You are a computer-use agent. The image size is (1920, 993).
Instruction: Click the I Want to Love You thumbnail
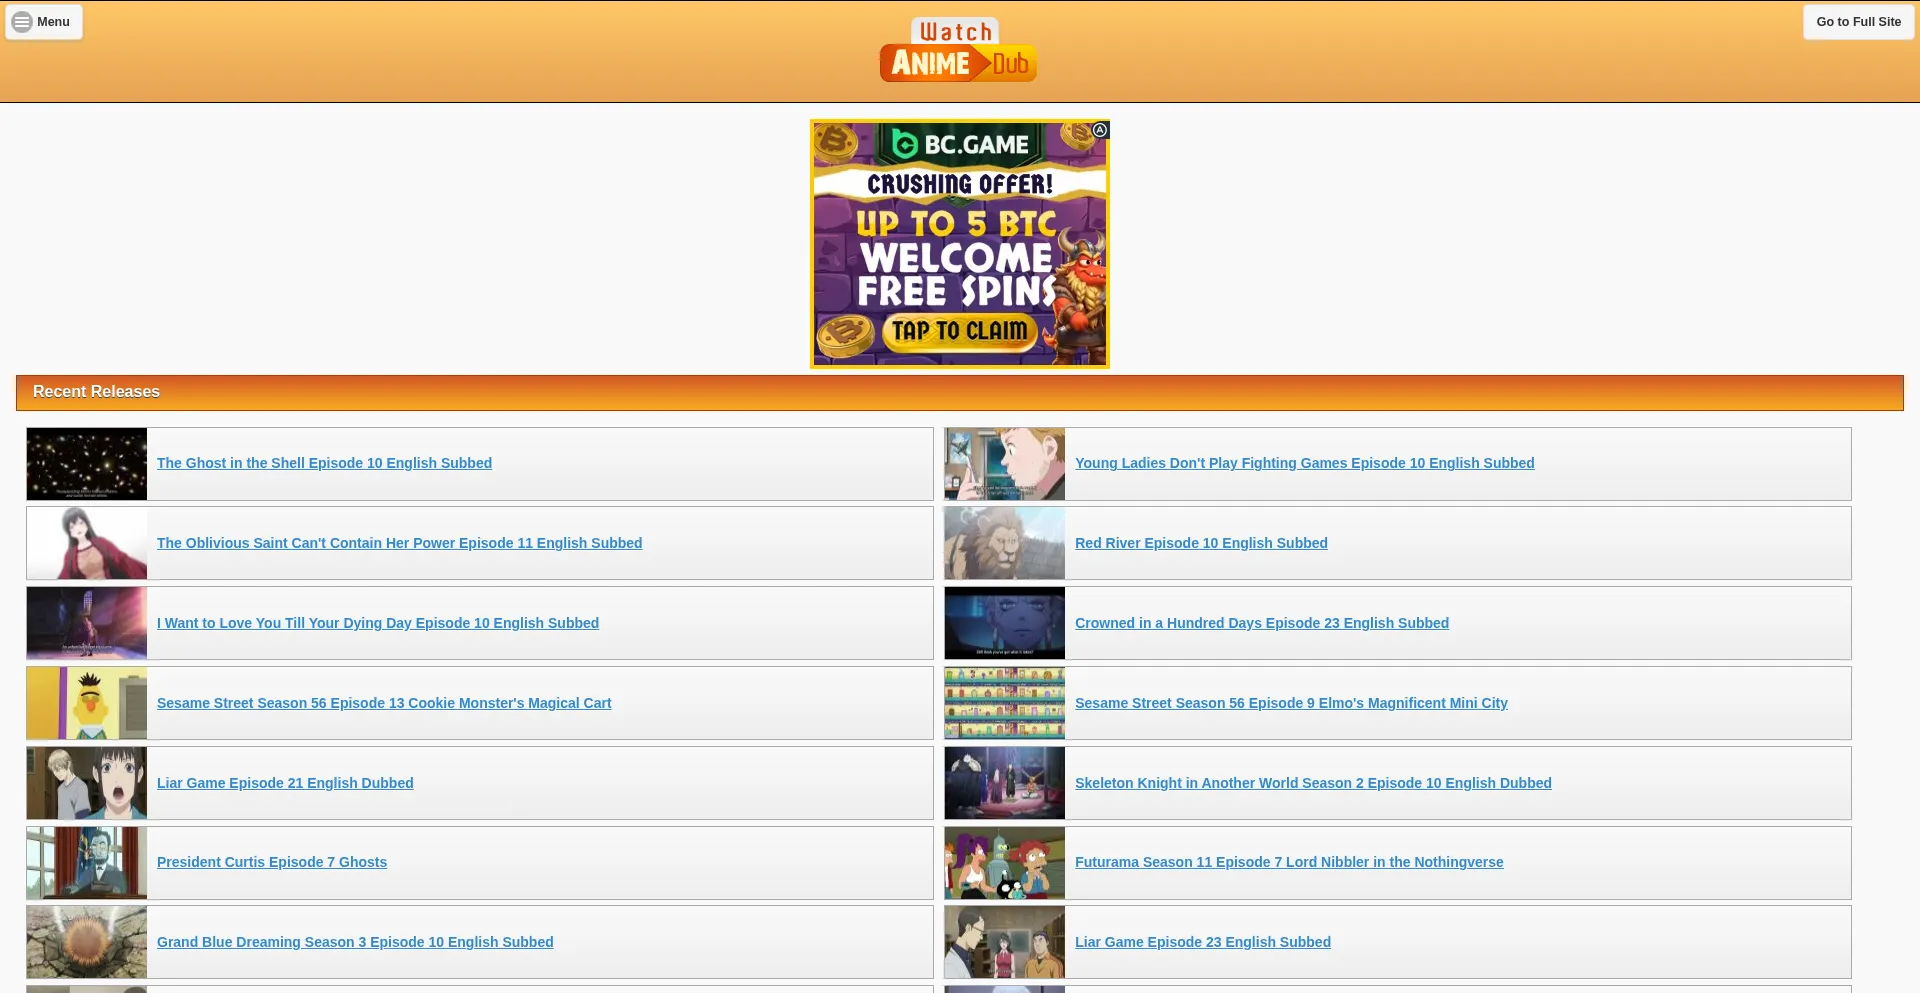pos(87,623)
